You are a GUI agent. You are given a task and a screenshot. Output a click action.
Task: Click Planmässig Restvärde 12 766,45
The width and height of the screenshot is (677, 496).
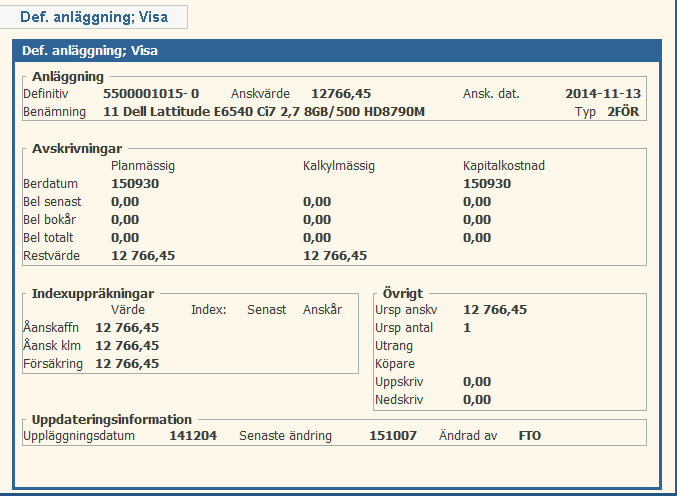pyautogui.click(x=143, y=256)
